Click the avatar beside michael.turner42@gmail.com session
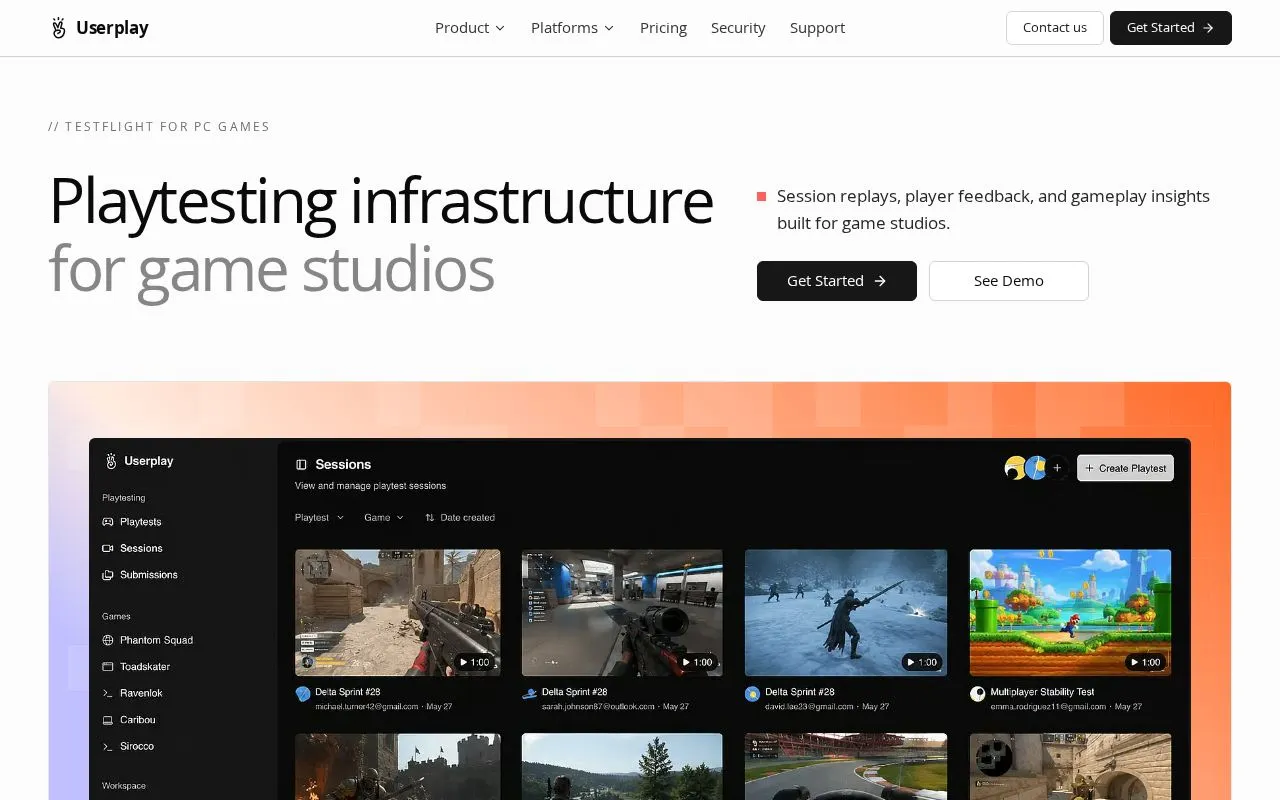This screenshot has height=800, width=1280. coord(303,694)
